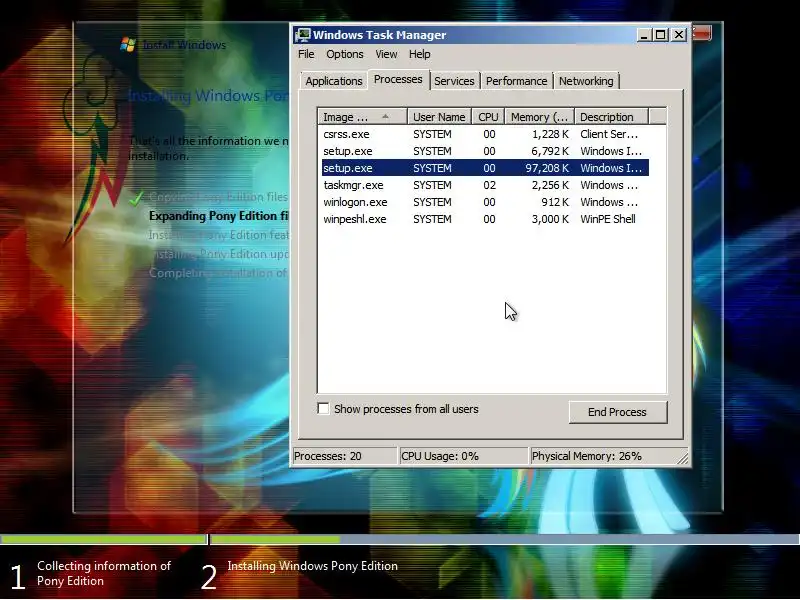800x600 pixels.
Task: Click Collecting information of Pony Edition label
Action: [x=104, y=573]
